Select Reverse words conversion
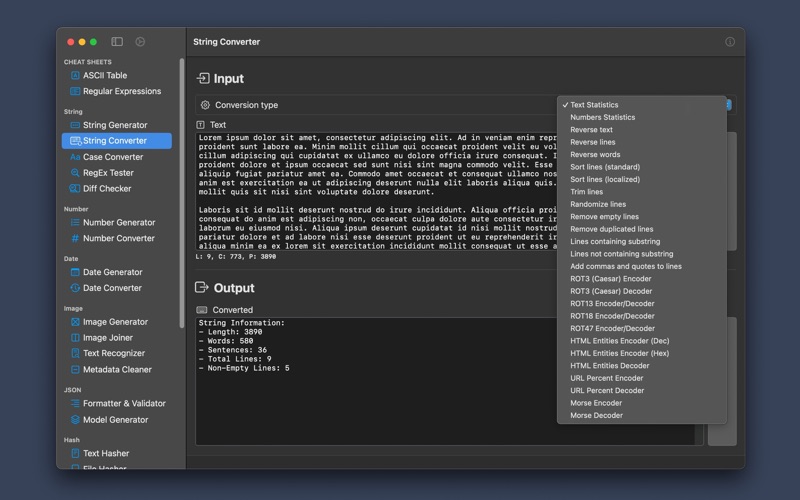The height and width of the screenshot is (500, 800). click(x=642, y=155)
